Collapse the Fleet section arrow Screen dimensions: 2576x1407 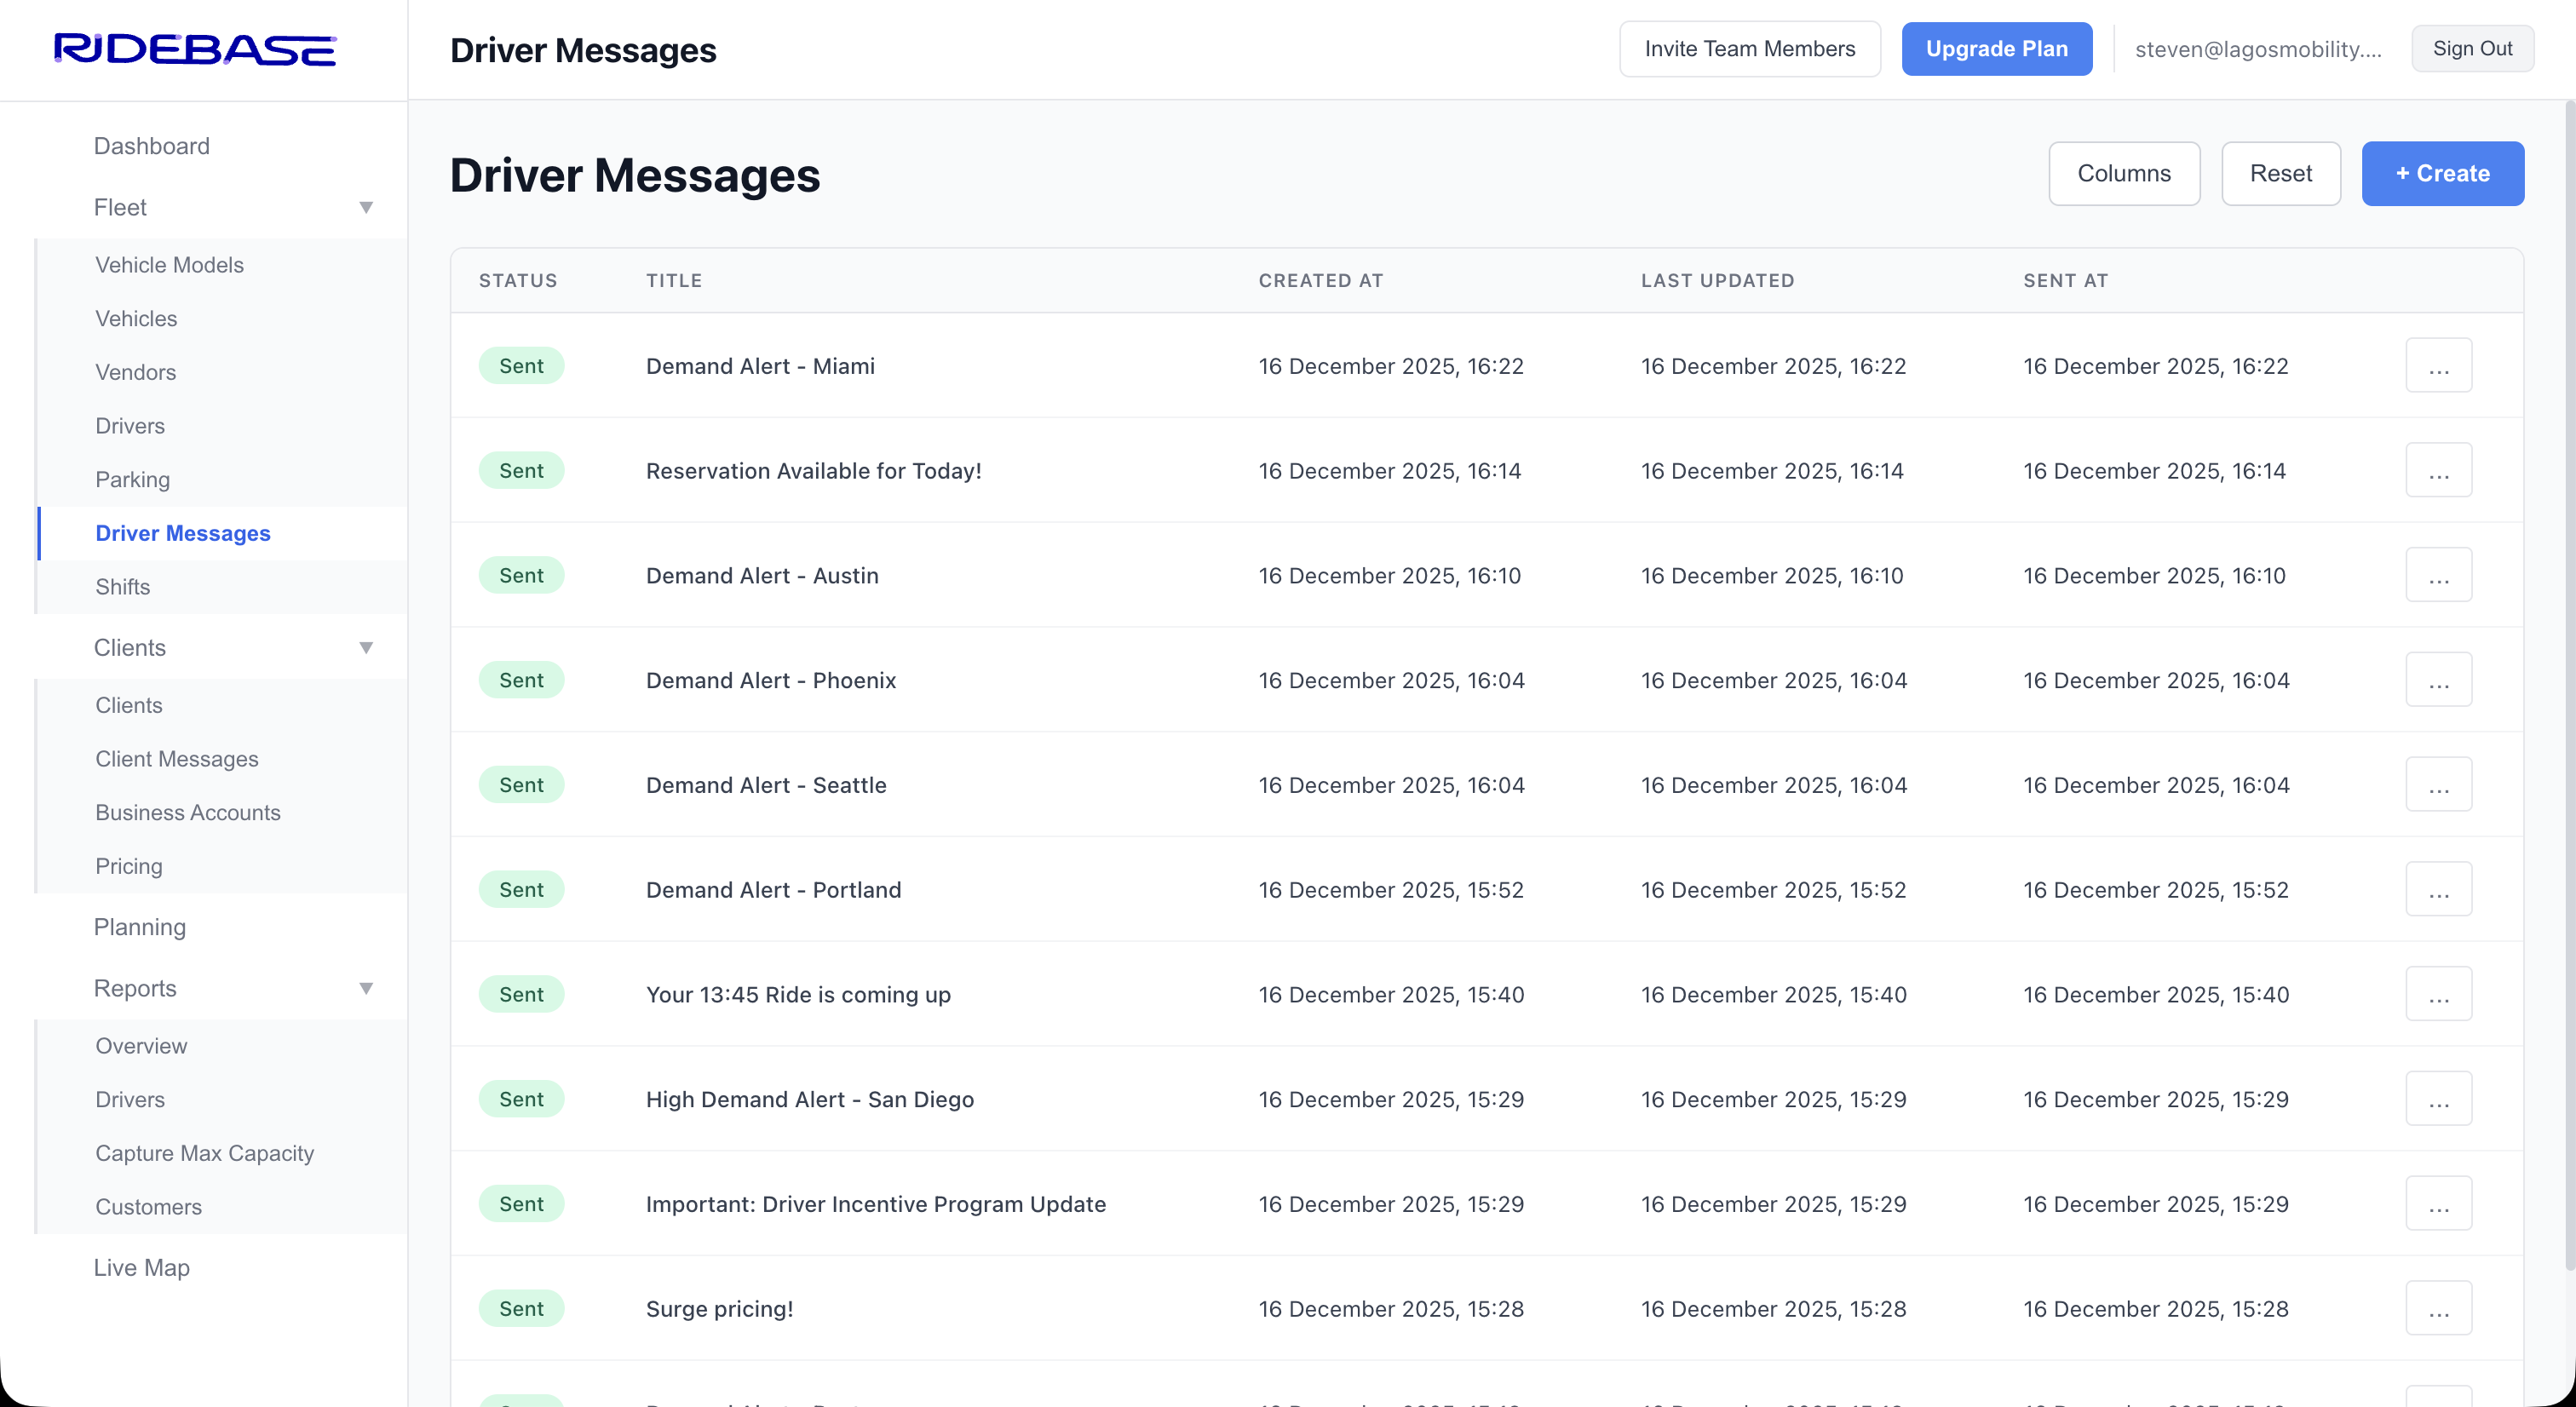tap(366, 208)
